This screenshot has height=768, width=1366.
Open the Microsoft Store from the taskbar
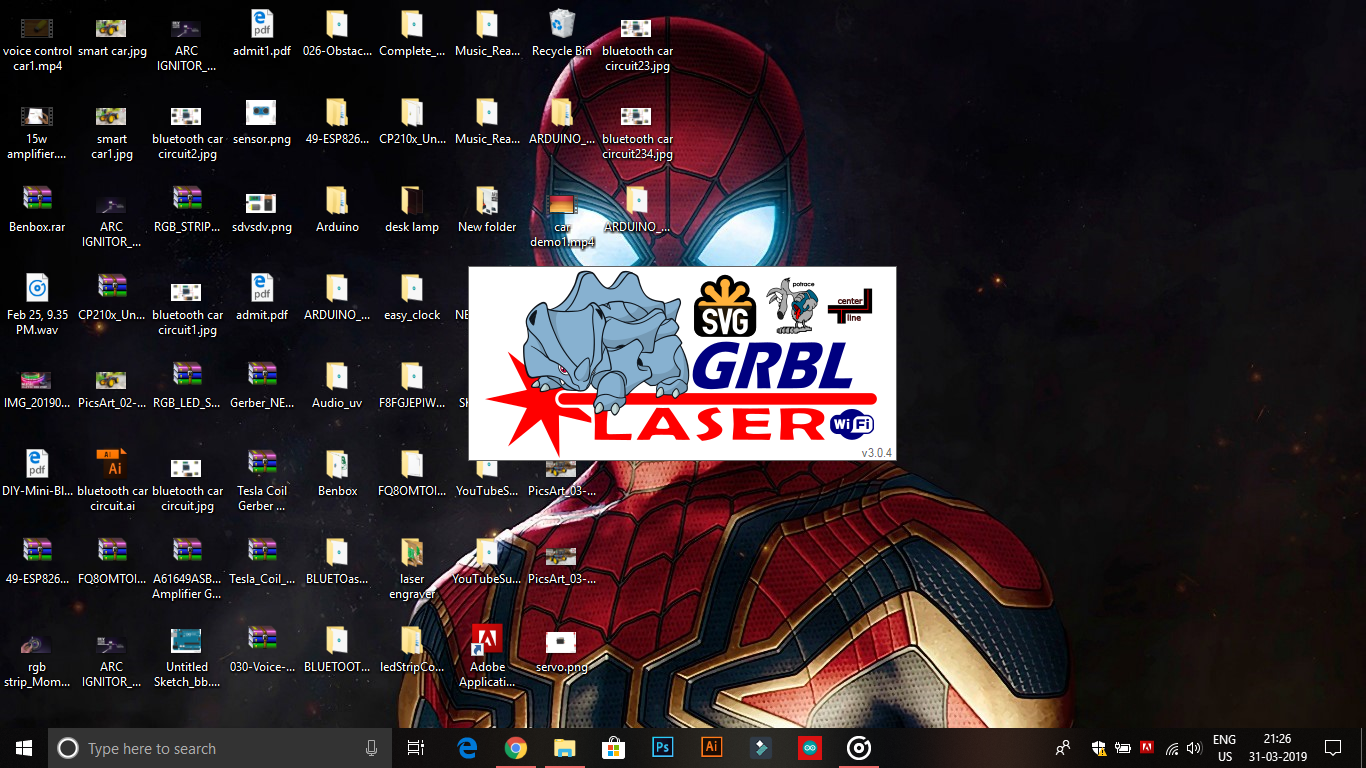(613, 747)
